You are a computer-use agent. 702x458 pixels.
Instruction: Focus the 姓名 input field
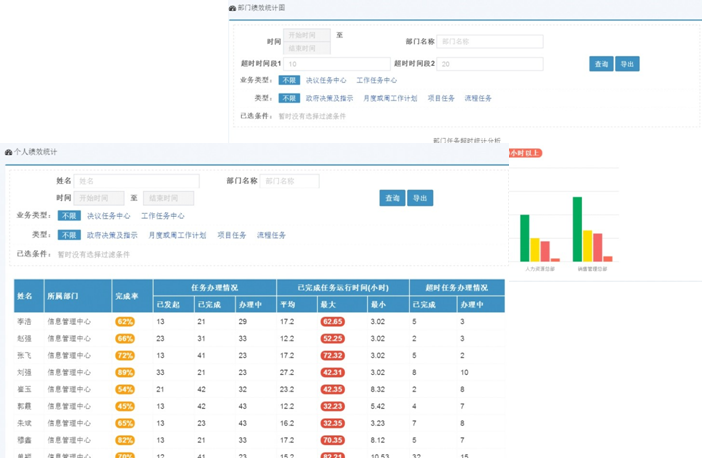pos(137,181)
